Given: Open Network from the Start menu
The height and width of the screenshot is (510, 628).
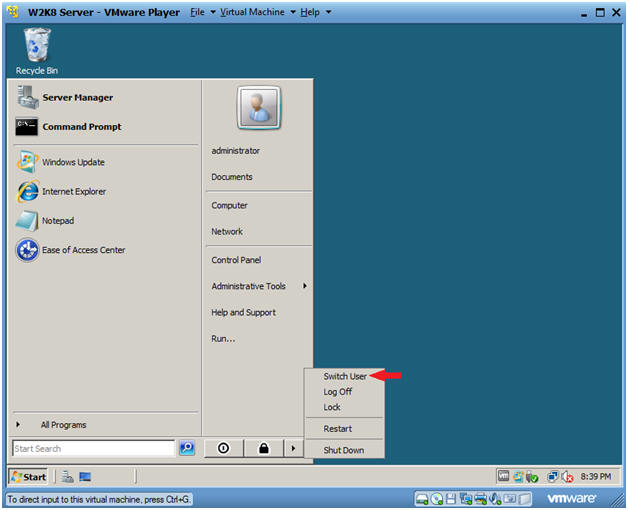Looking at the screenshot, I should [259, 231].
